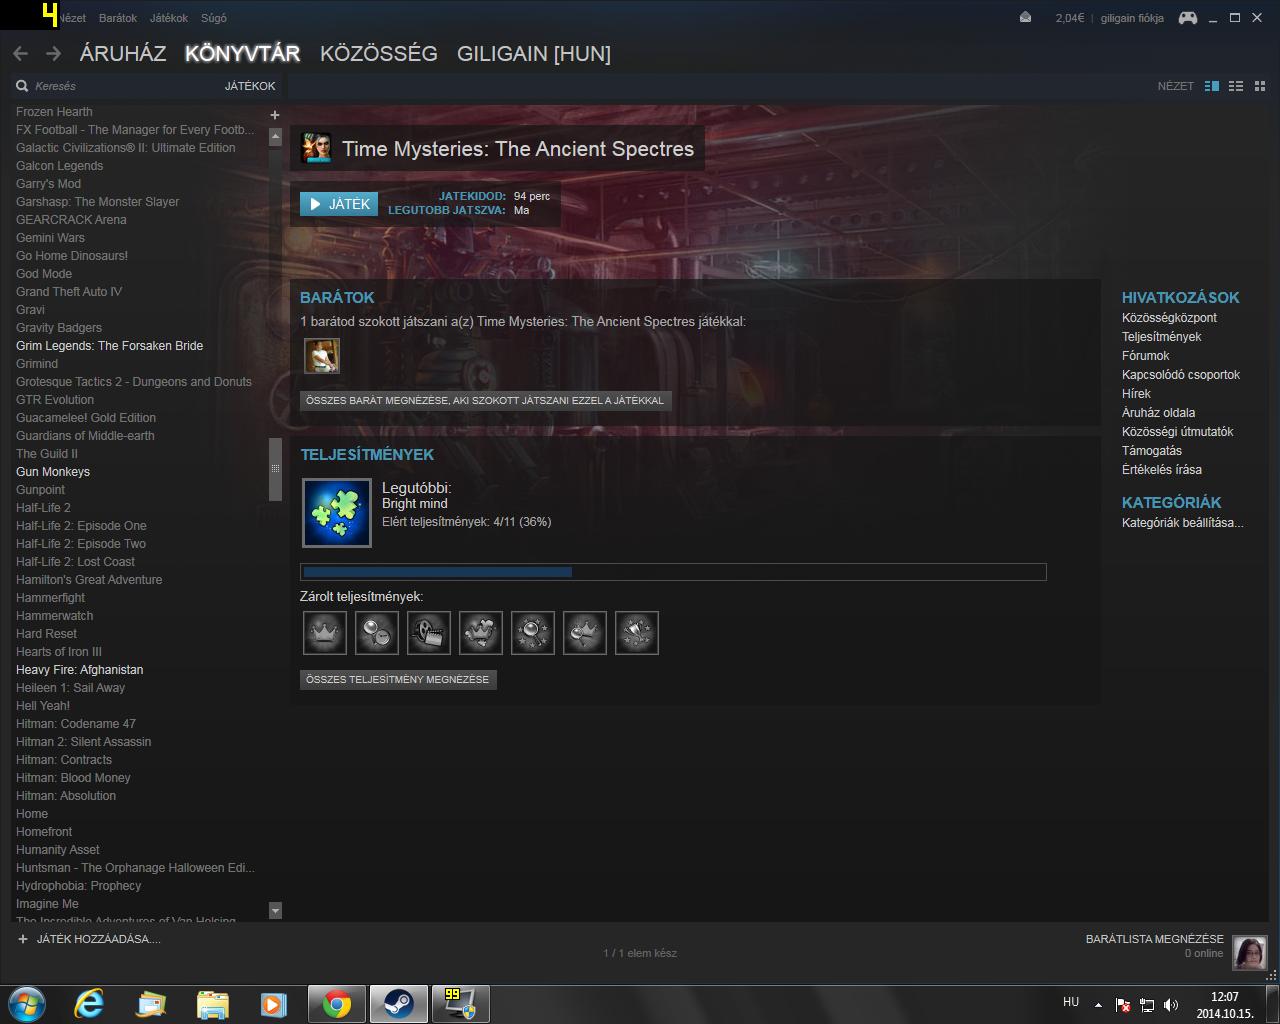Screen dimensions: 1280x1024
Task: Click the Time Mysteries game icon
Action: (317, 148)
